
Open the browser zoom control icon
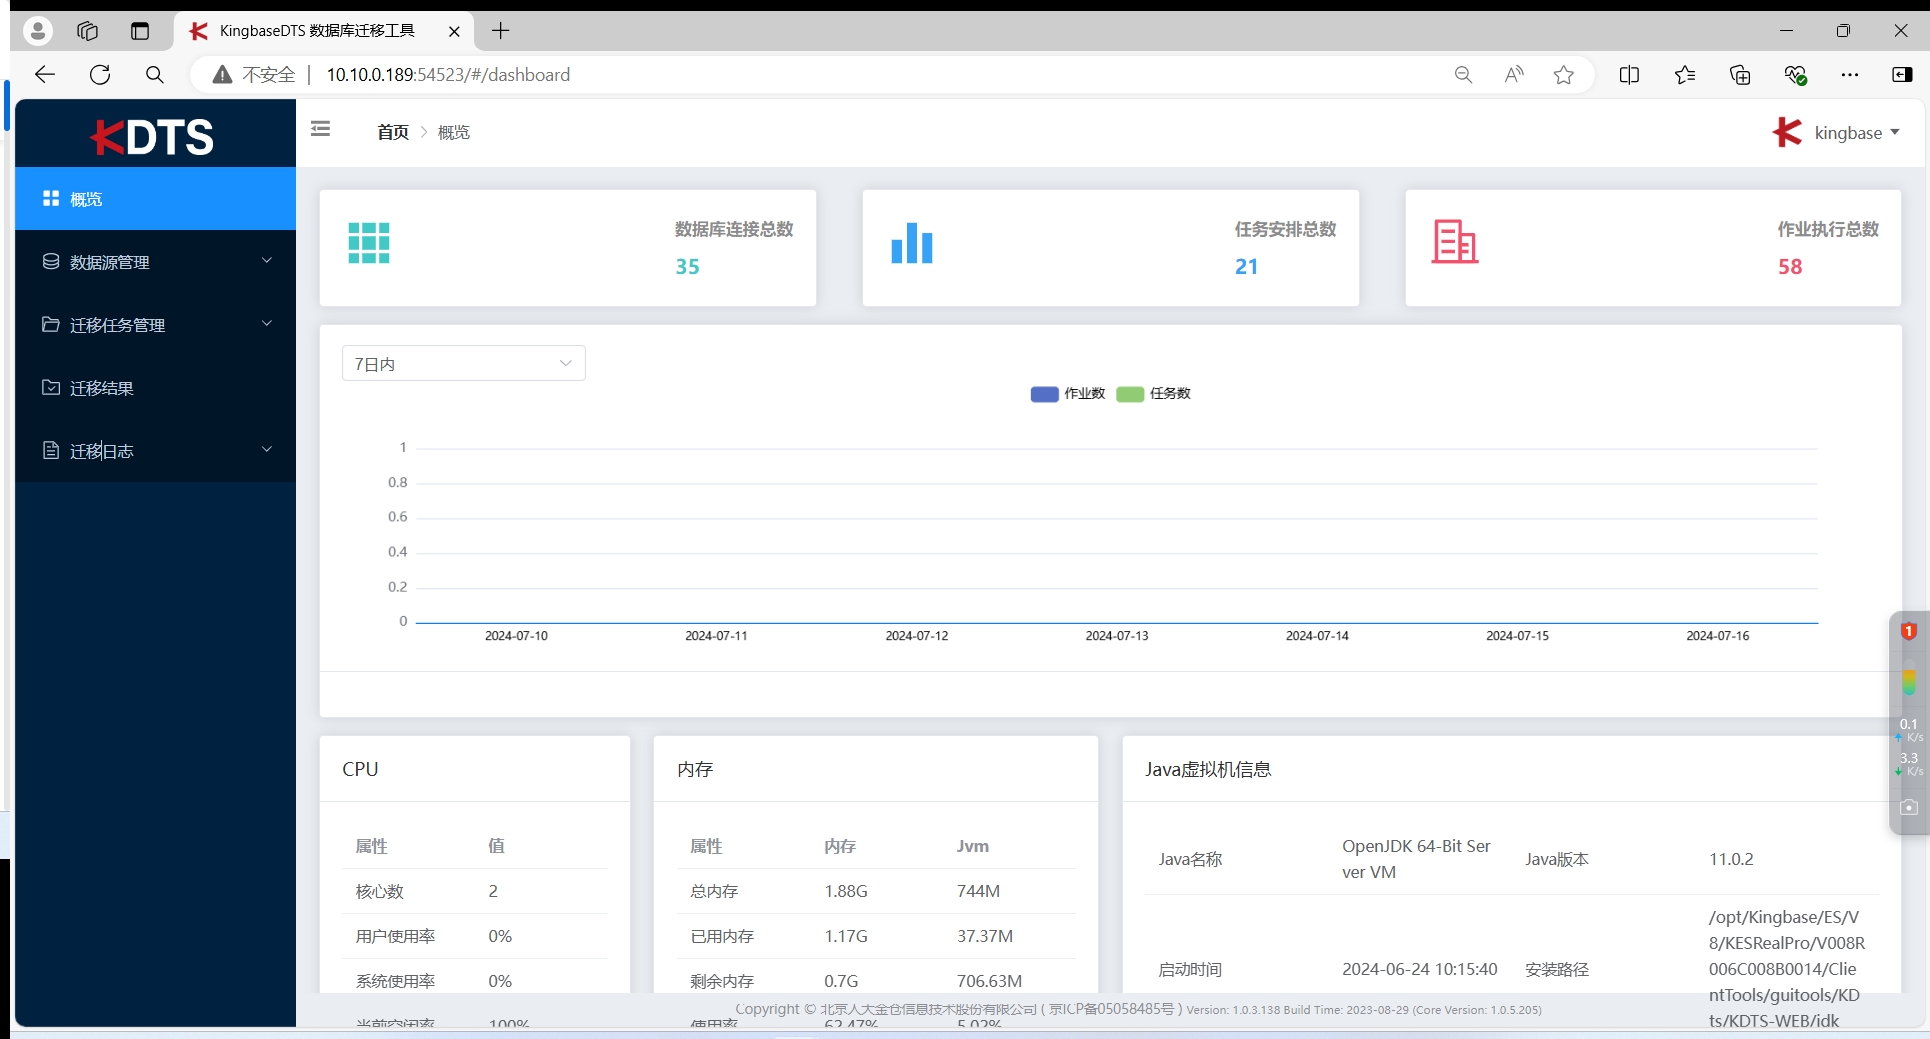[1463, 75]
